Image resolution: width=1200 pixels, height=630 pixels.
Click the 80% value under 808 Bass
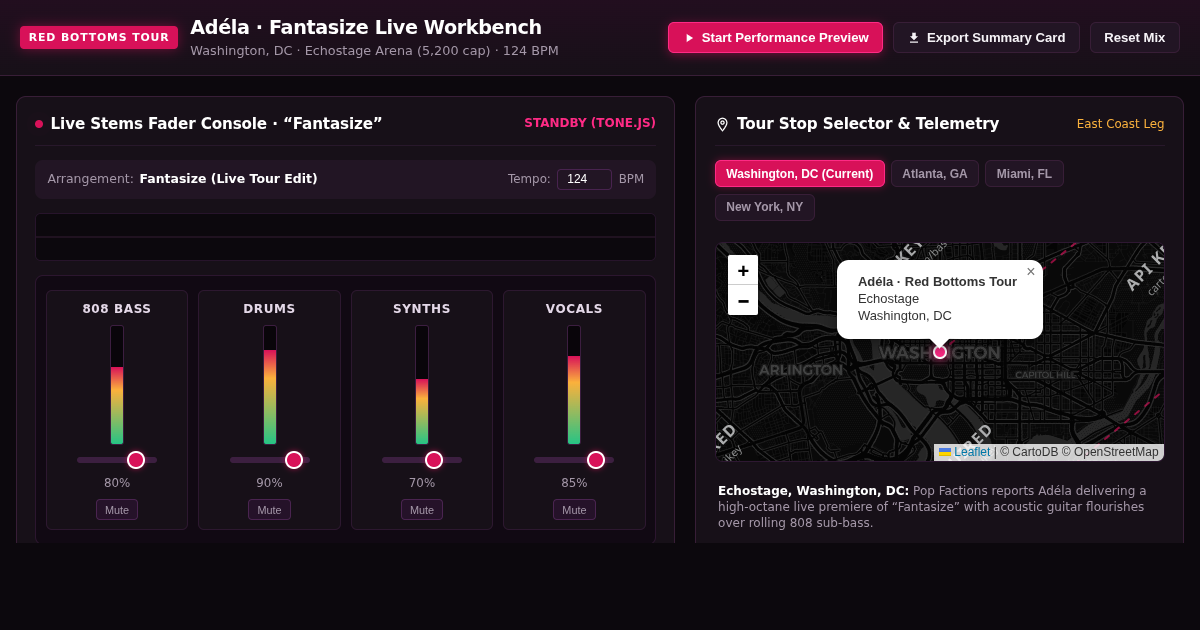click(x=117, y=483)
